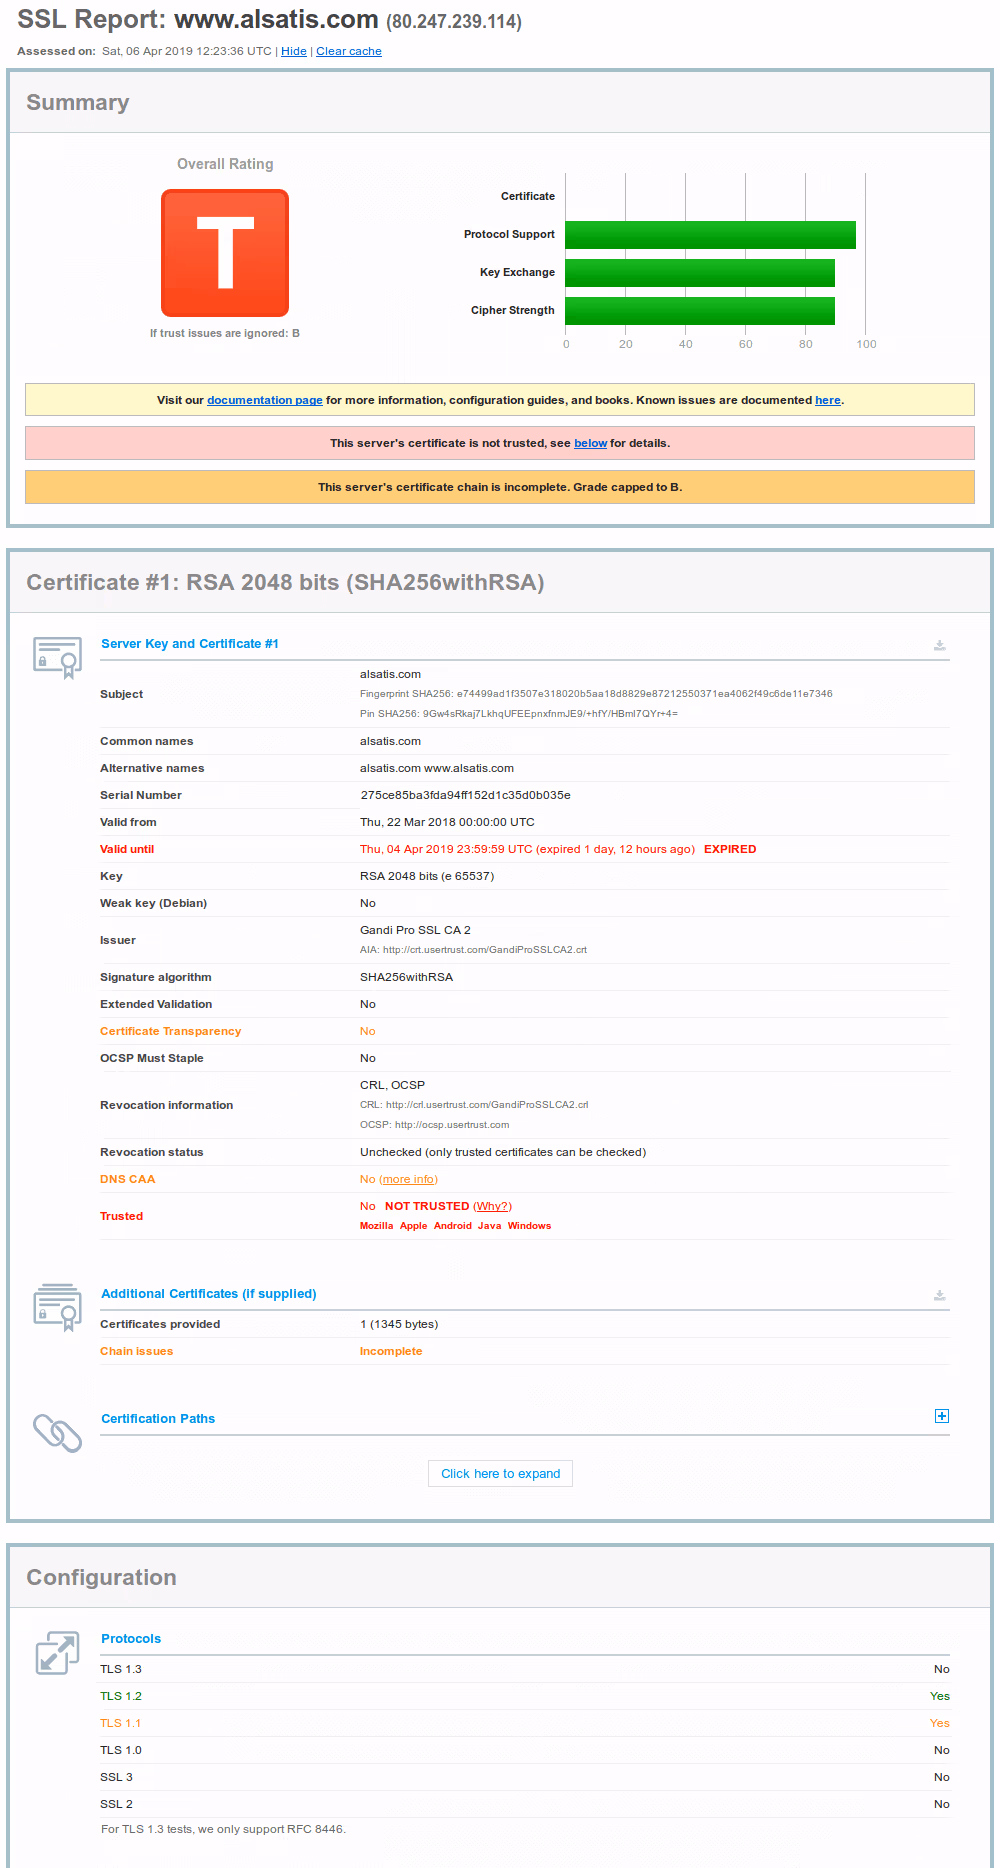Click the stacked certificates icon beside Additional Certificates
1000x1868 pixels.
57,1307
